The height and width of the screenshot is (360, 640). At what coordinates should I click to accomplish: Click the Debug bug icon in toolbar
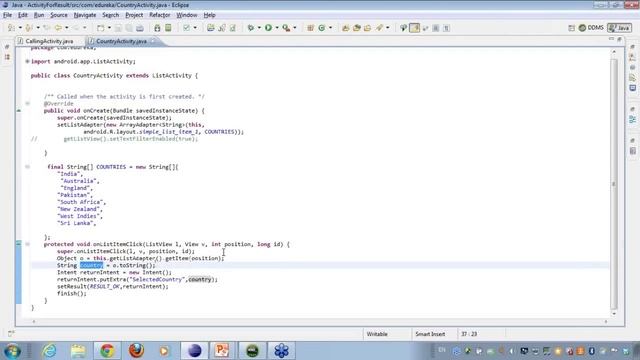point(251,28)
